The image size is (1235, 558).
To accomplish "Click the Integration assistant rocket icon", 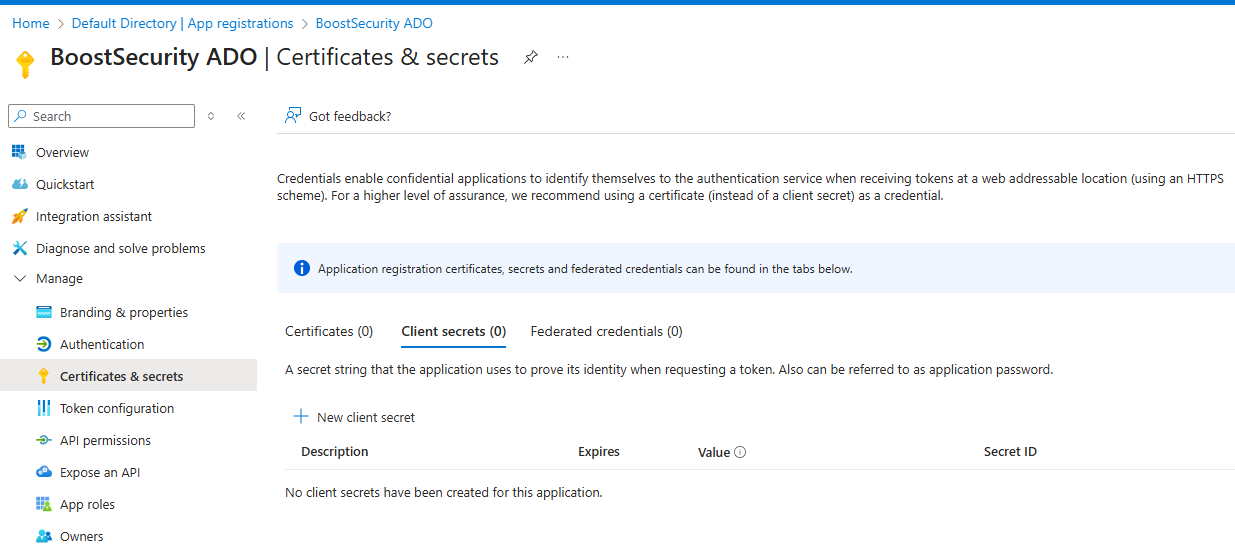I will tap(19, 216).
